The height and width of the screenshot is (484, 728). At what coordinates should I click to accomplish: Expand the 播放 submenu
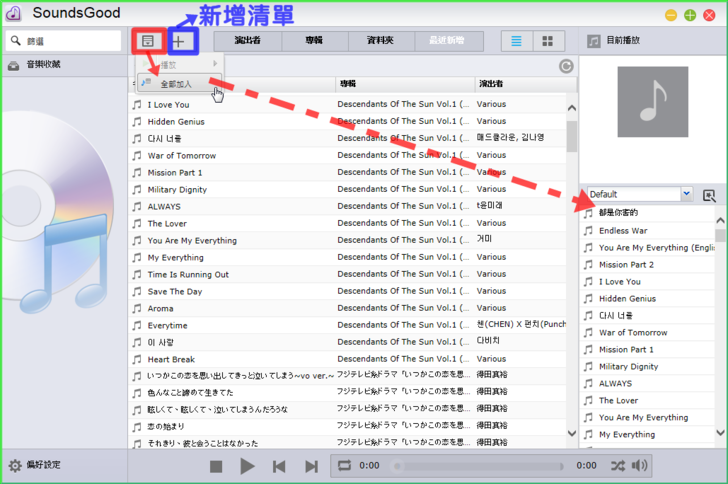coord(180,65)
